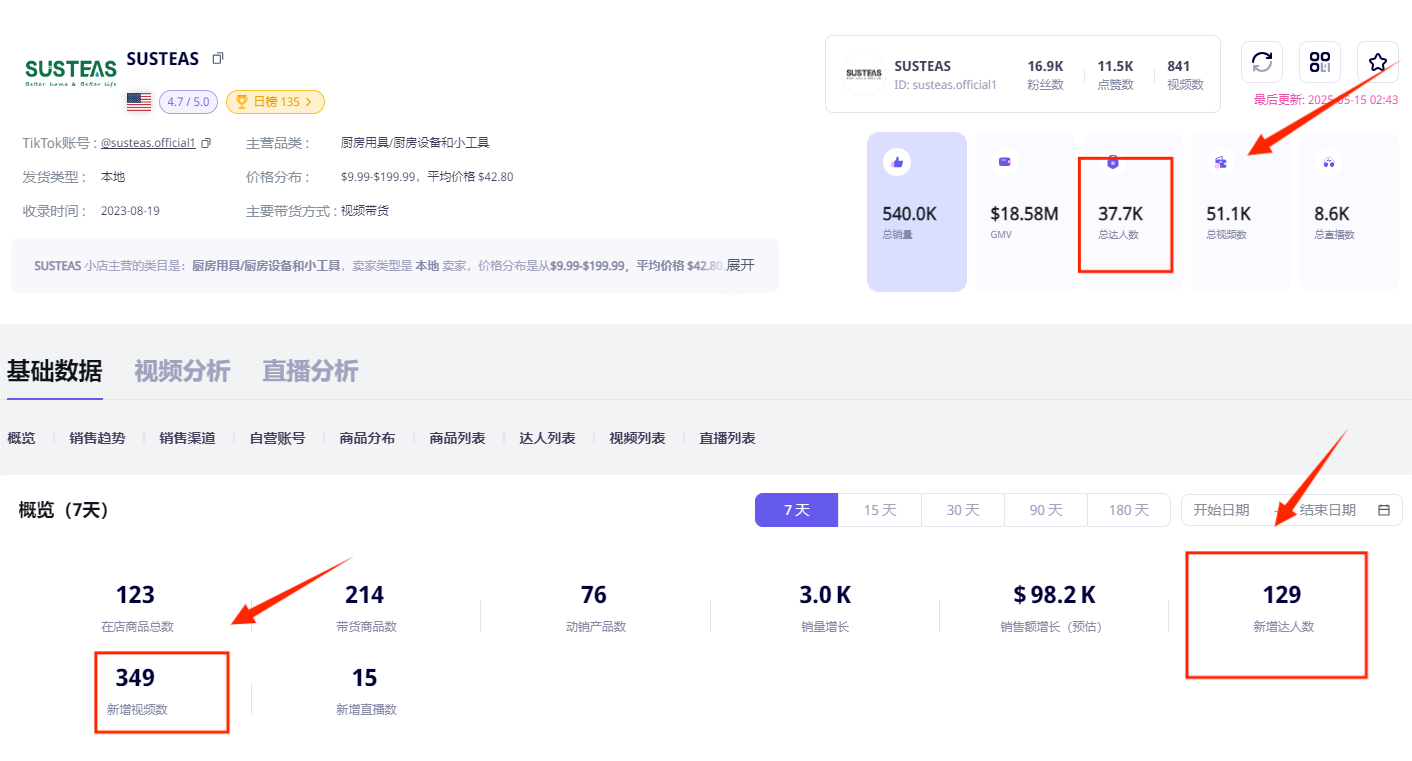Jump to 达人列表 section
1412x761 pixels.
click(547, 438)
